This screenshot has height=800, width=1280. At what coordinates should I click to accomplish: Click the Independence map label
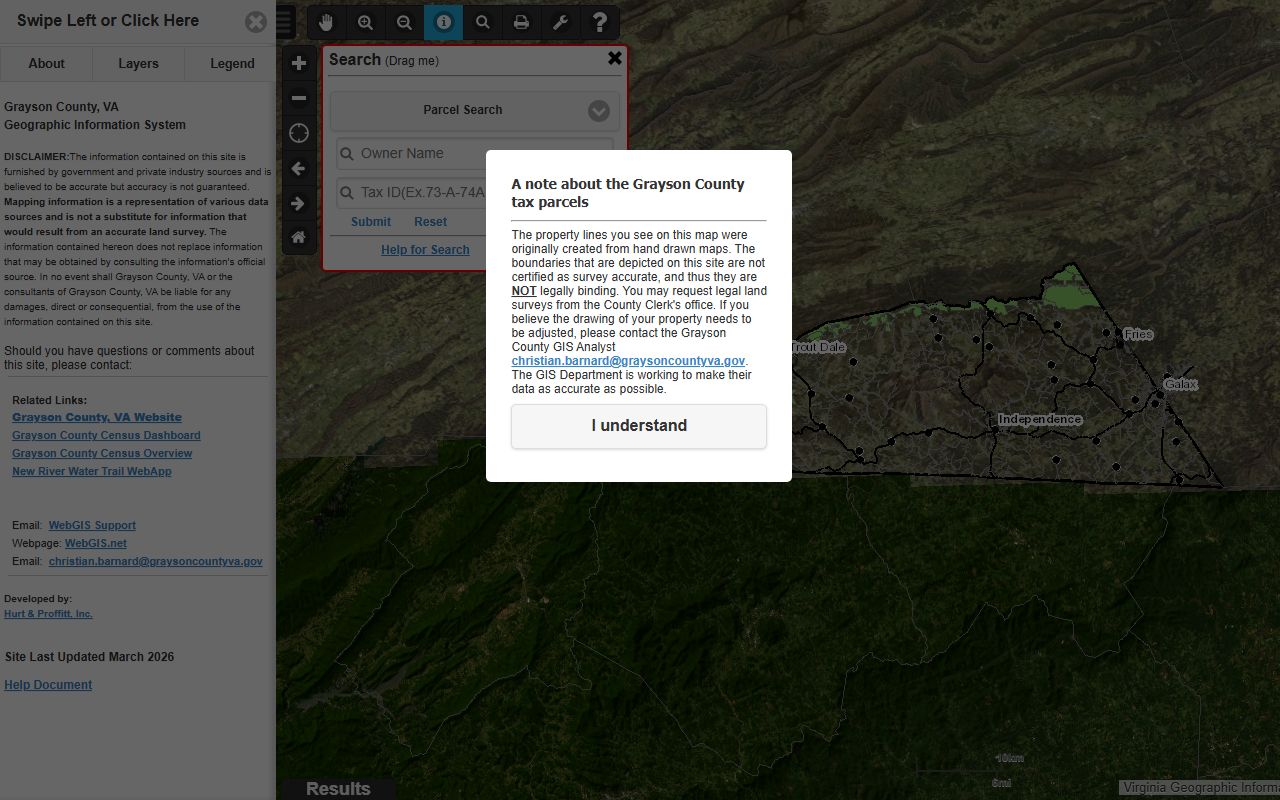(x=1040, y=419)
